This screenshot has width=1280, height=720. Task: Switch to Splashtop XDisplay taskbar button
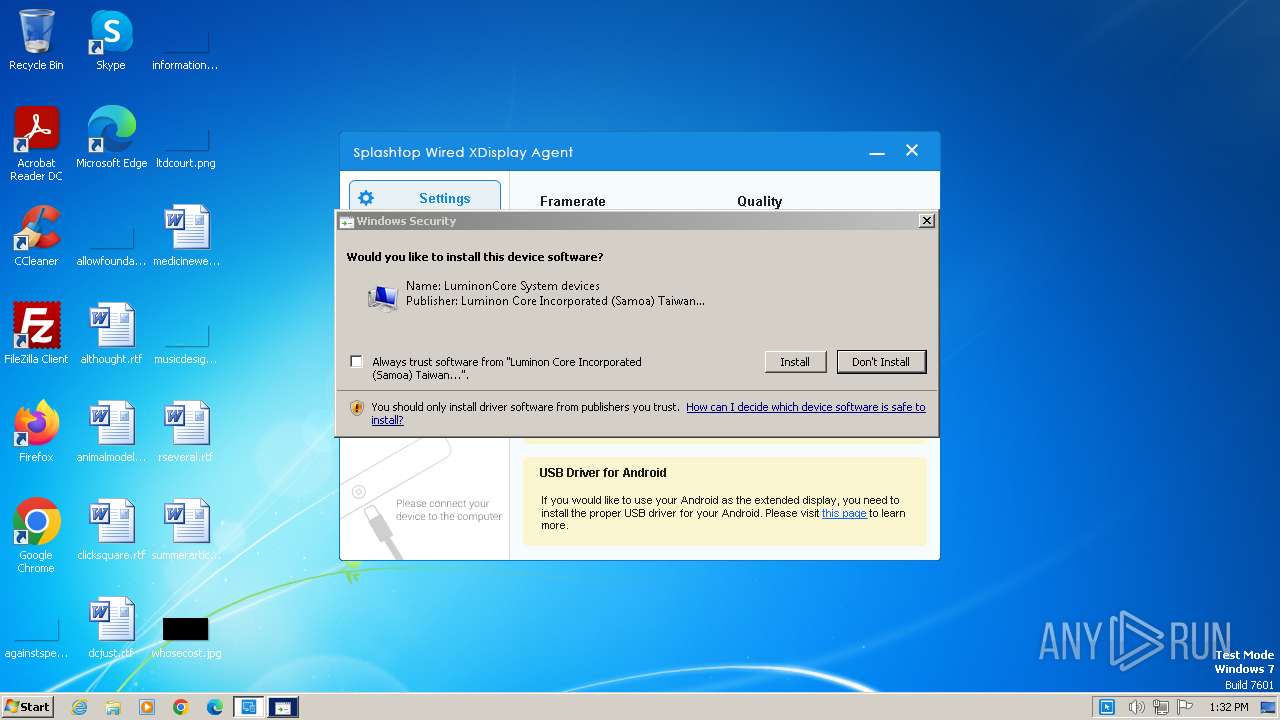click(x=249, y=707)
